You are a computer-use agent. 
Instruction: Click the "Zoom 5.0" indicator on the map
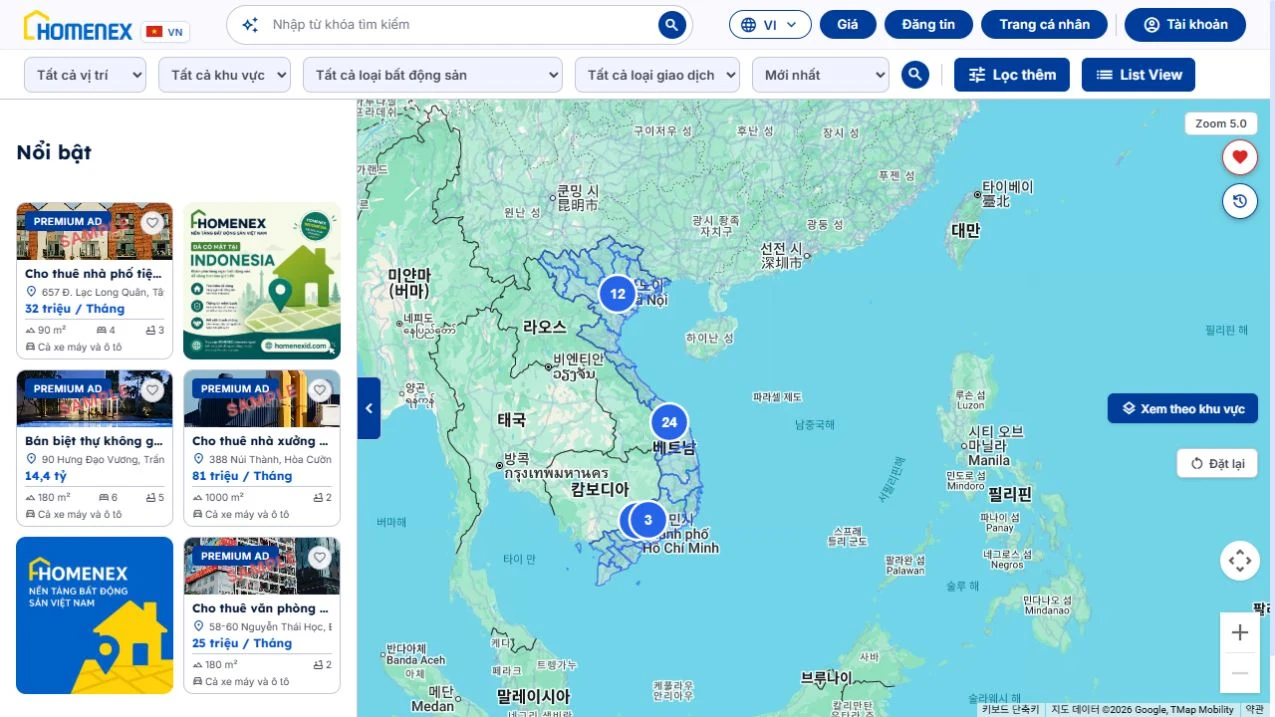1221,123
